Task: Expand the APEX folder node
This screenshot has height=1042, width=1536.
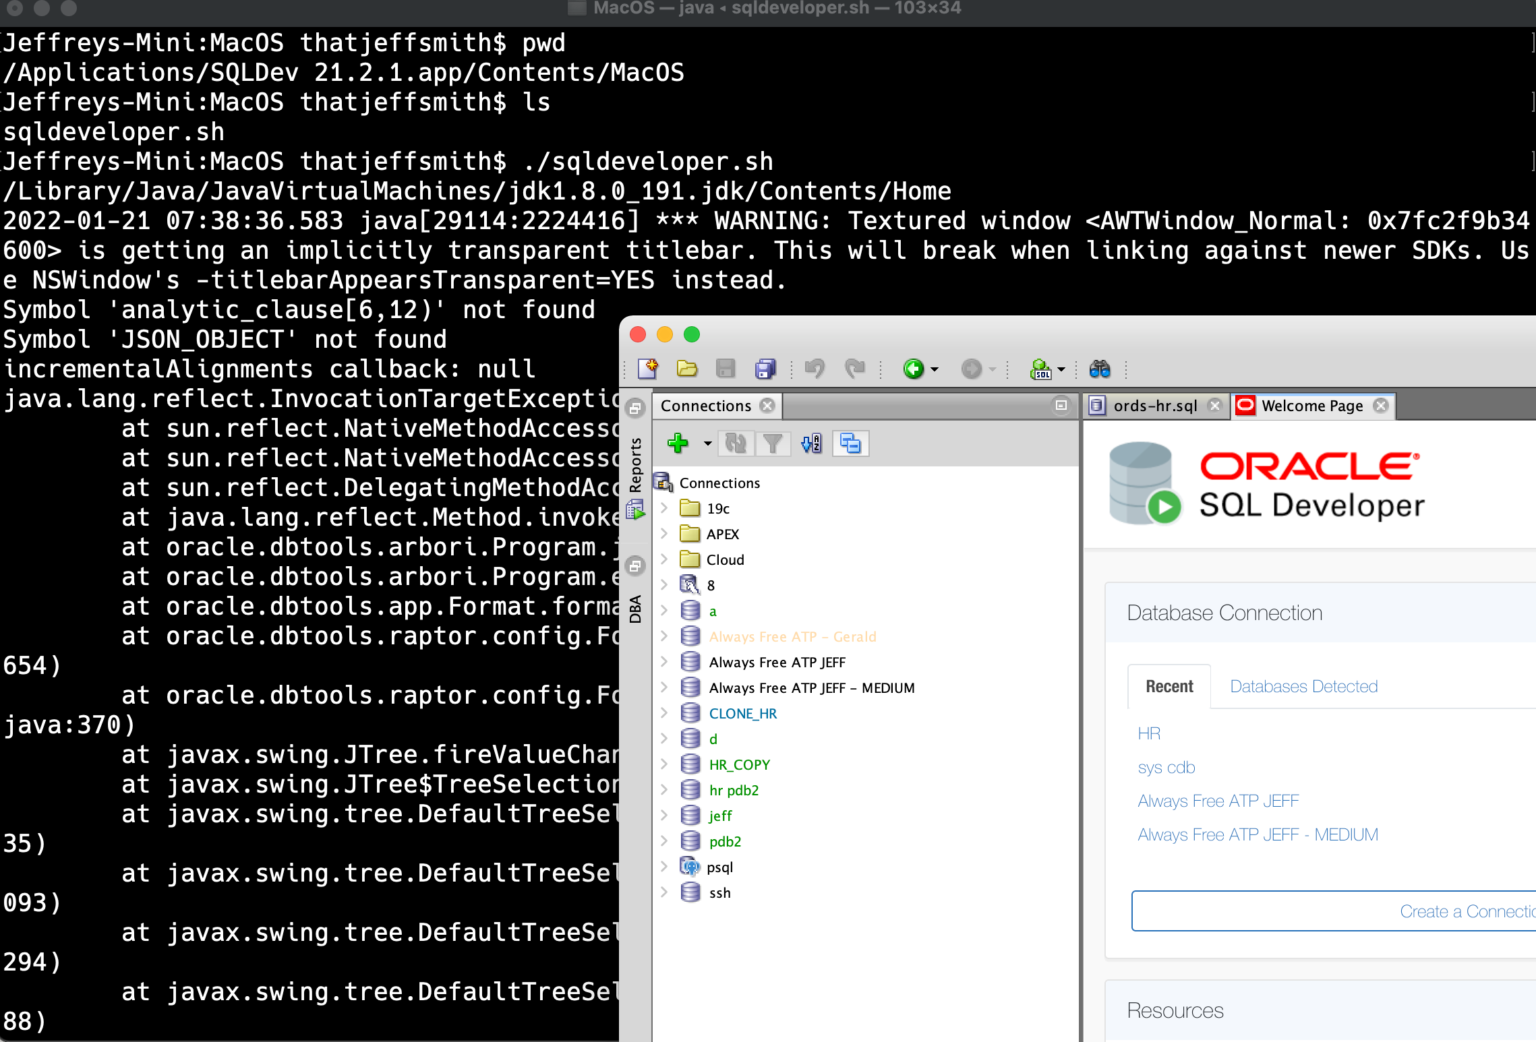Action: [x=664, y=534]
